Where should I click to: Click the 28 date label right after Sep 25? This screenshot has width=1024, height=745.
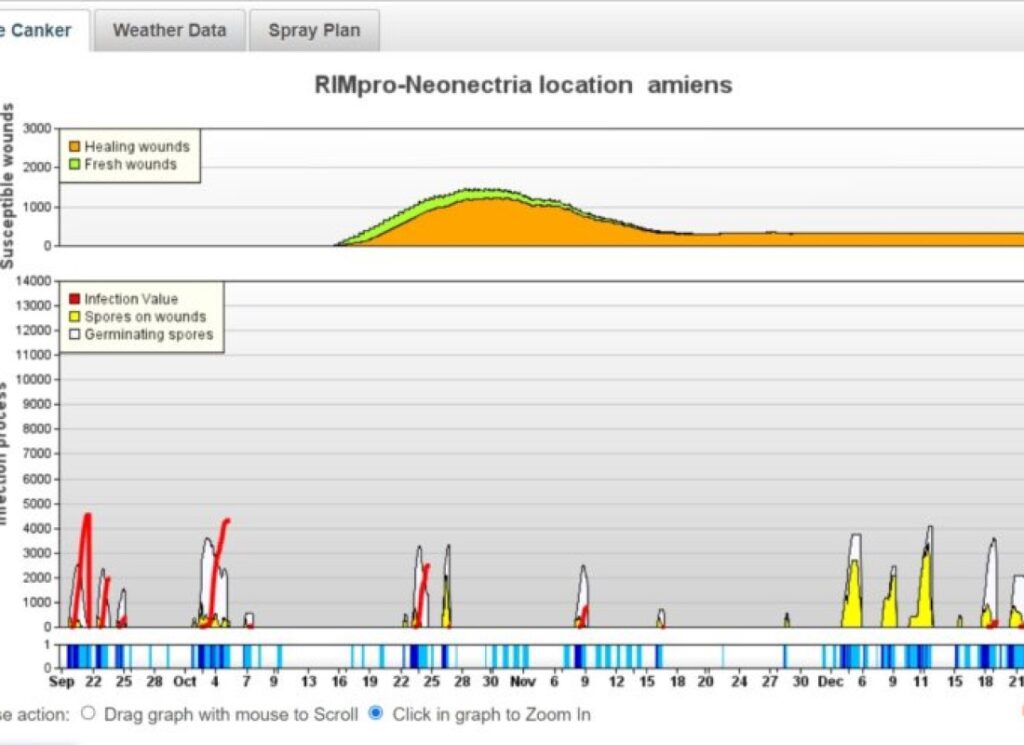[x=154, y=682]
